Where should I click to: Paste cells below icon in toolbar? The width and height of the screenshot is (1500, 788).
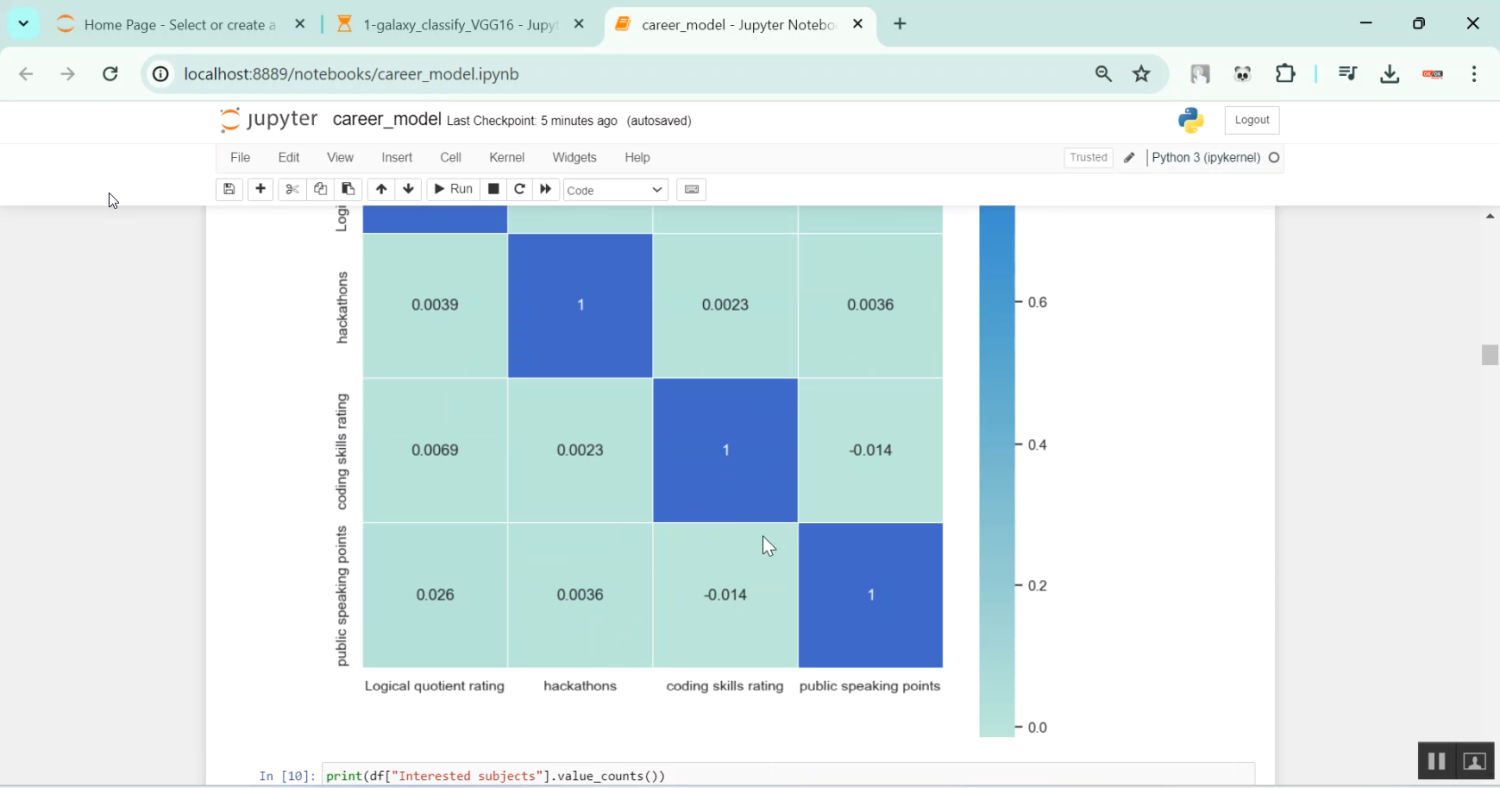[348, 189]
